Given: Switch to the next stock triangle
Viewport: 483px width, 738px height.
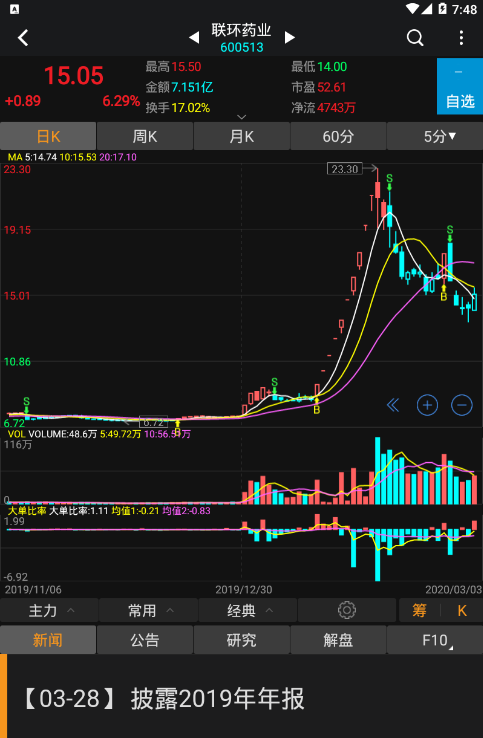Looking at the screenshot, I should tap(290, 38).
